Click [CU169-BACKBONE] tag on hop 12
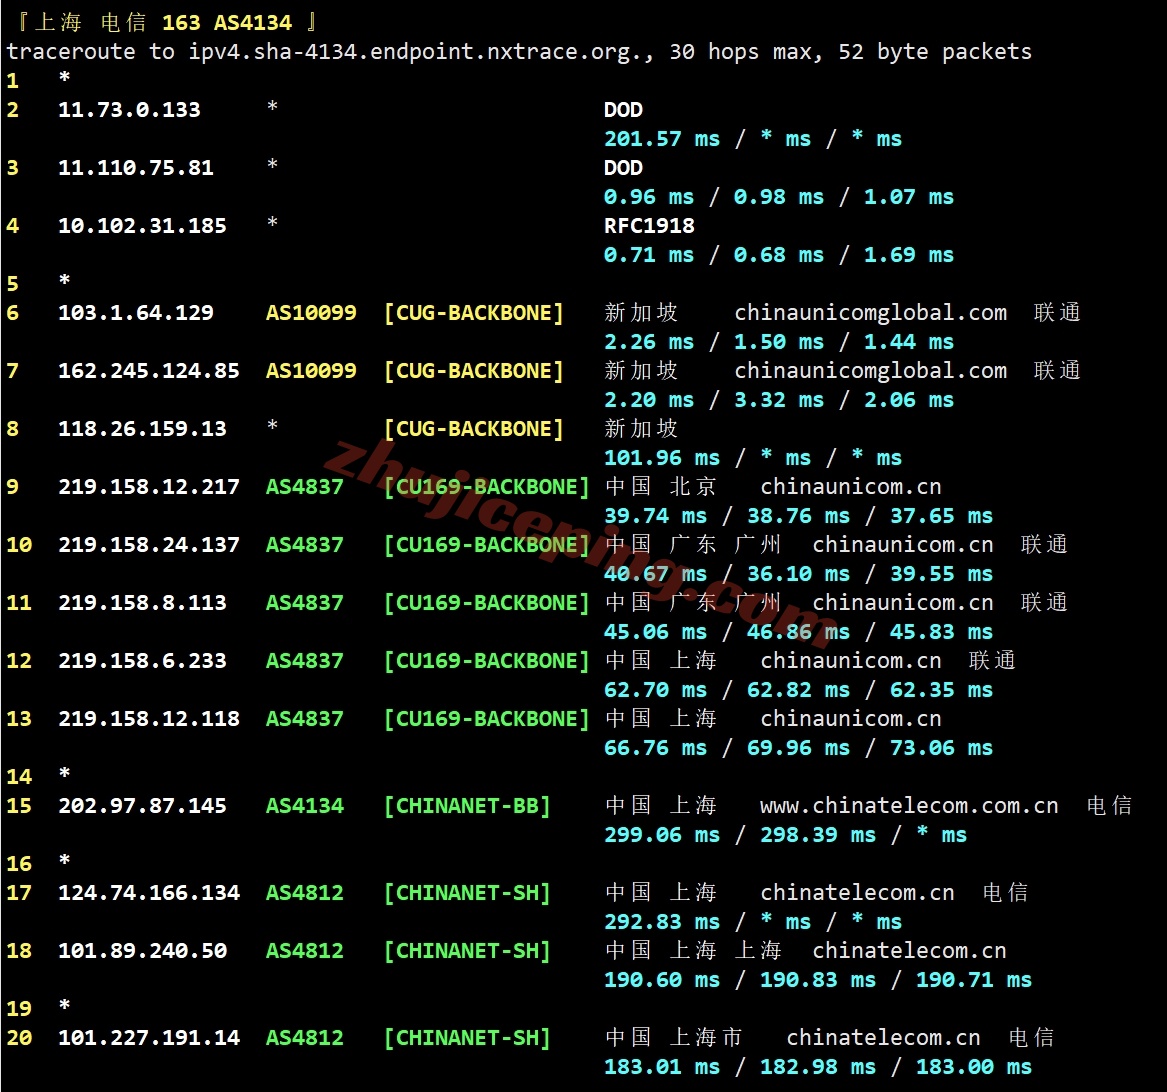1167x1092 pixels. click(x=487, y=661)
